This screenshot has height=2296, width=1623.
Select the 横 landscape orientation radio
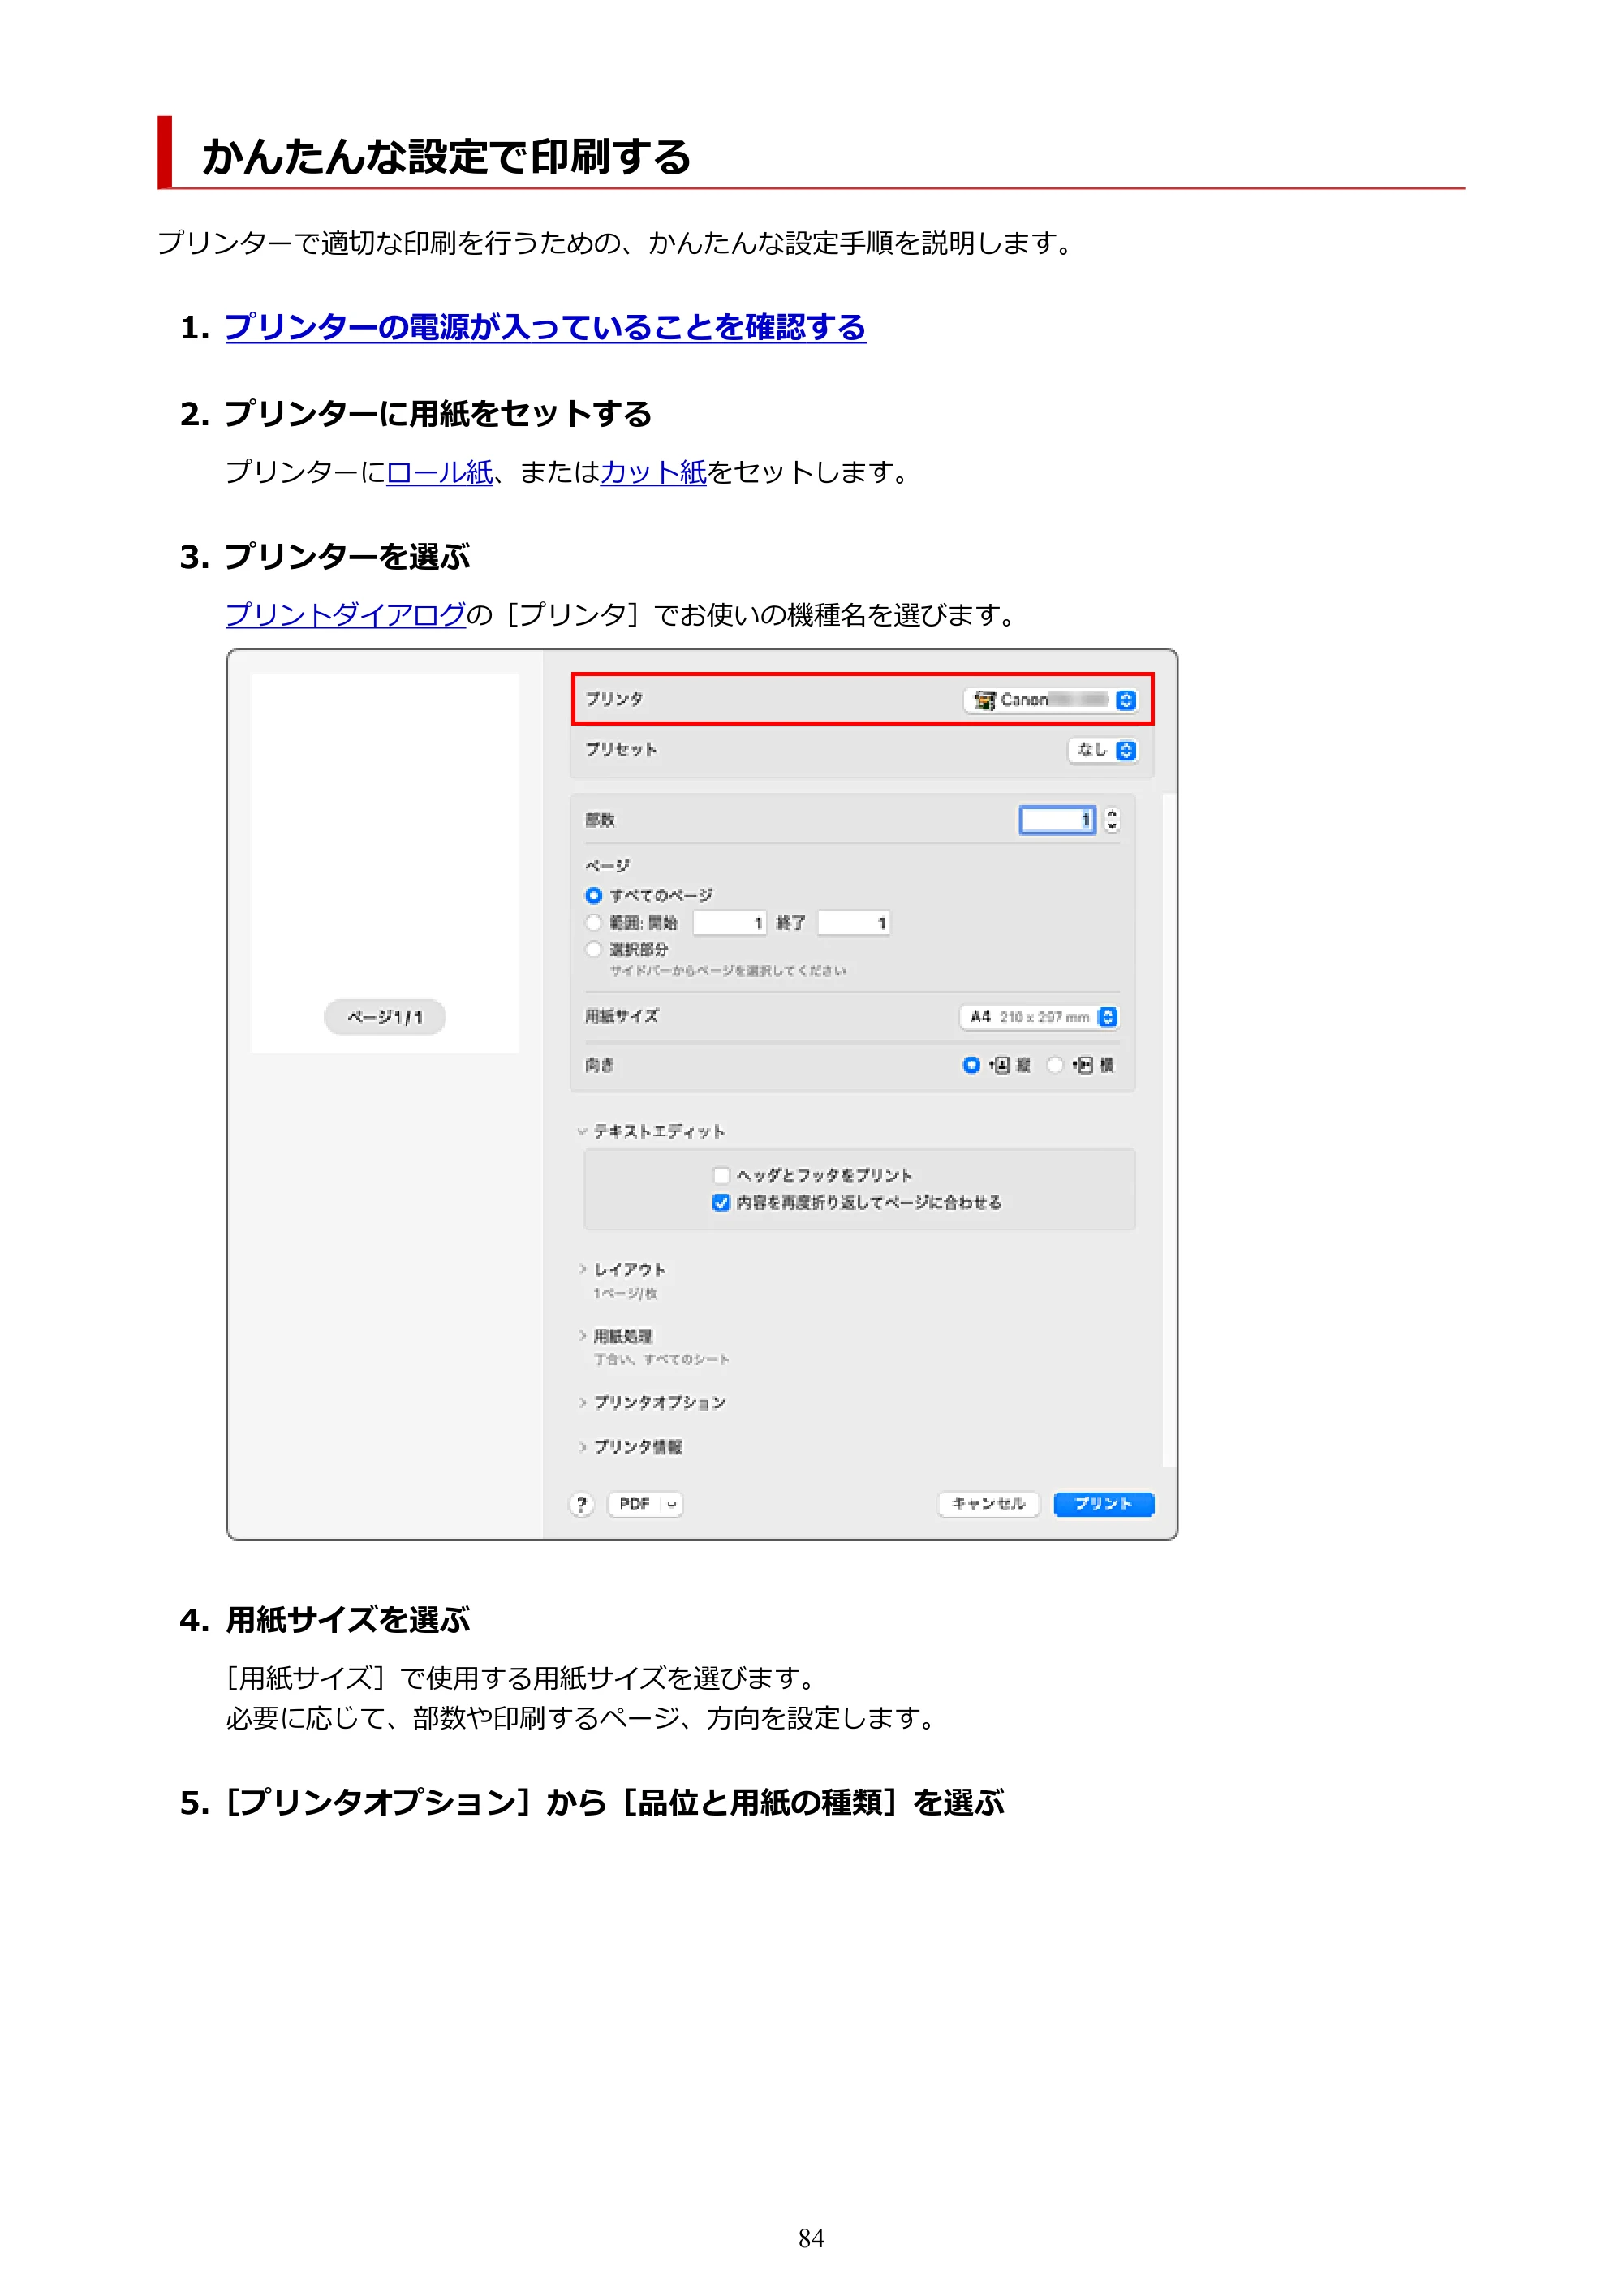pos(1054,1065)
